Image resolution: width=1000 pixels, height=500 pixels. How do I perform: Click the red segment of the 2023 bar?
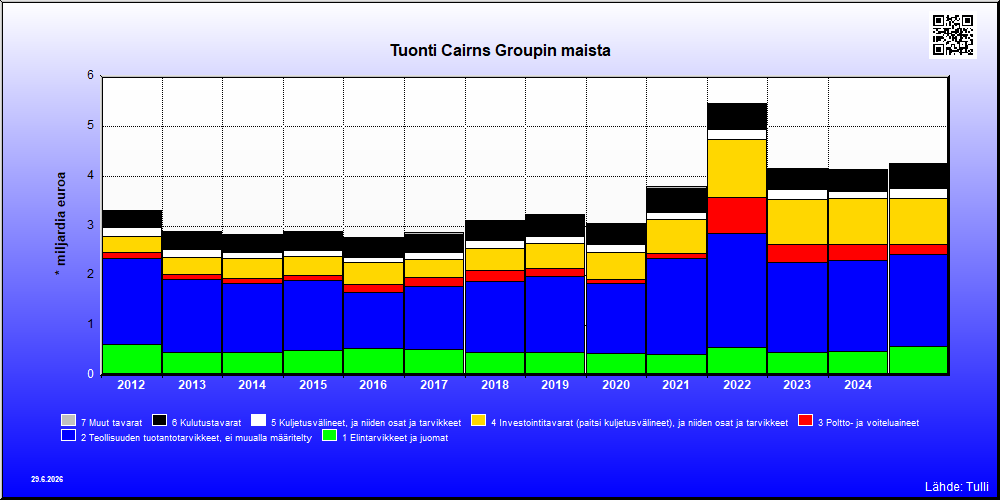[x=797, y=253]
